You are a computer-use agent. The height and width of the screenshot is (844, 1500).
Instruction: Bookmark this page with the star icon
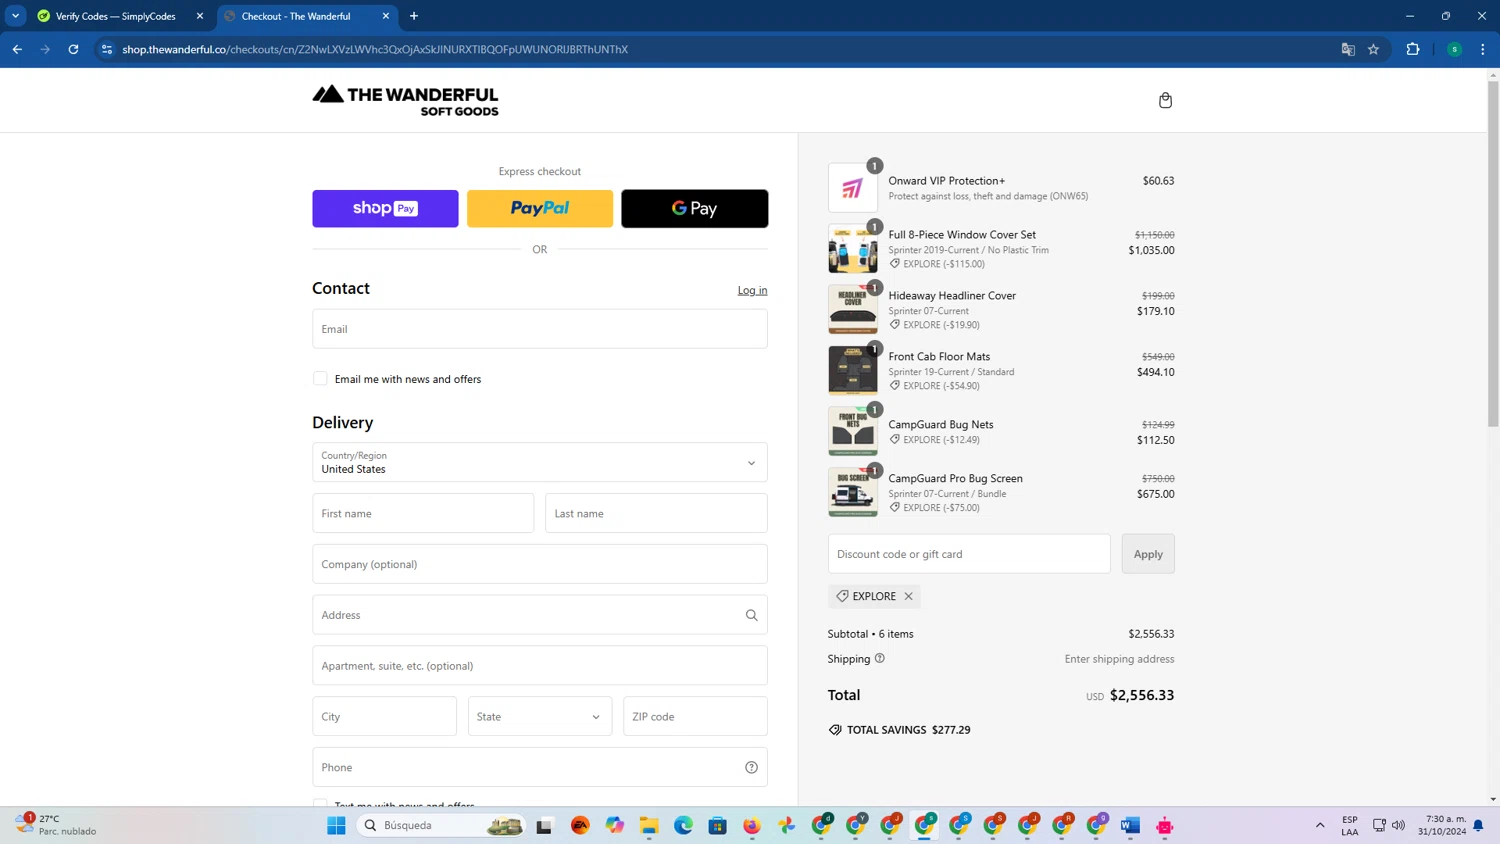point(1373,49)
